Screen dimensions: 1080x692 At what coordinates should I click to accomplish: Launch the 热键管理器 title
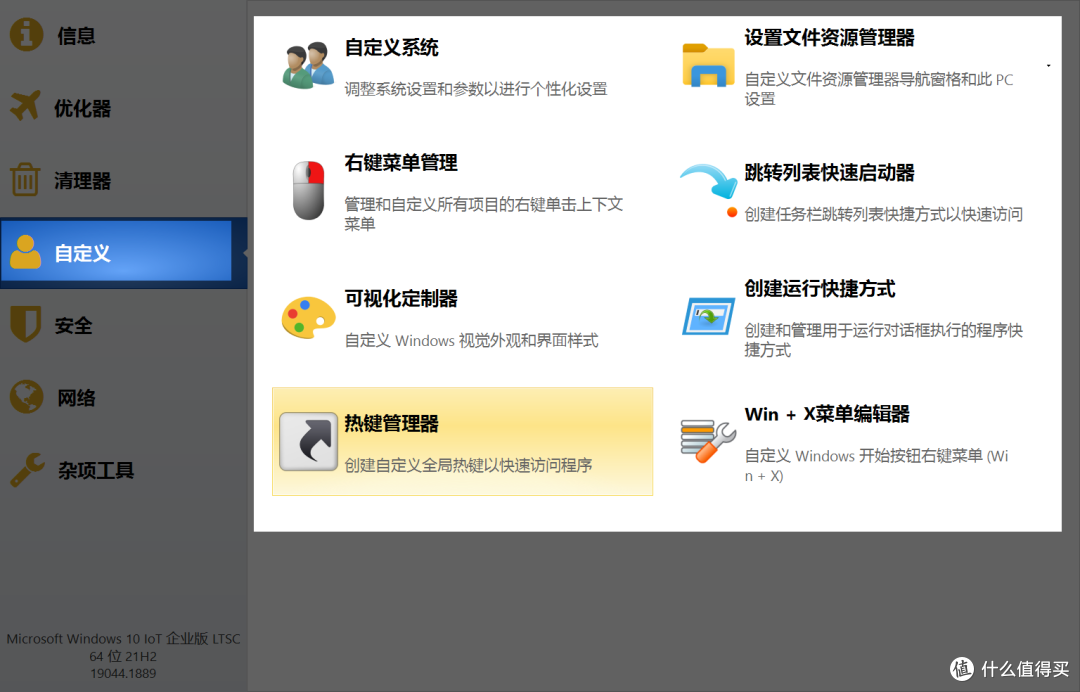coord(391,423)
